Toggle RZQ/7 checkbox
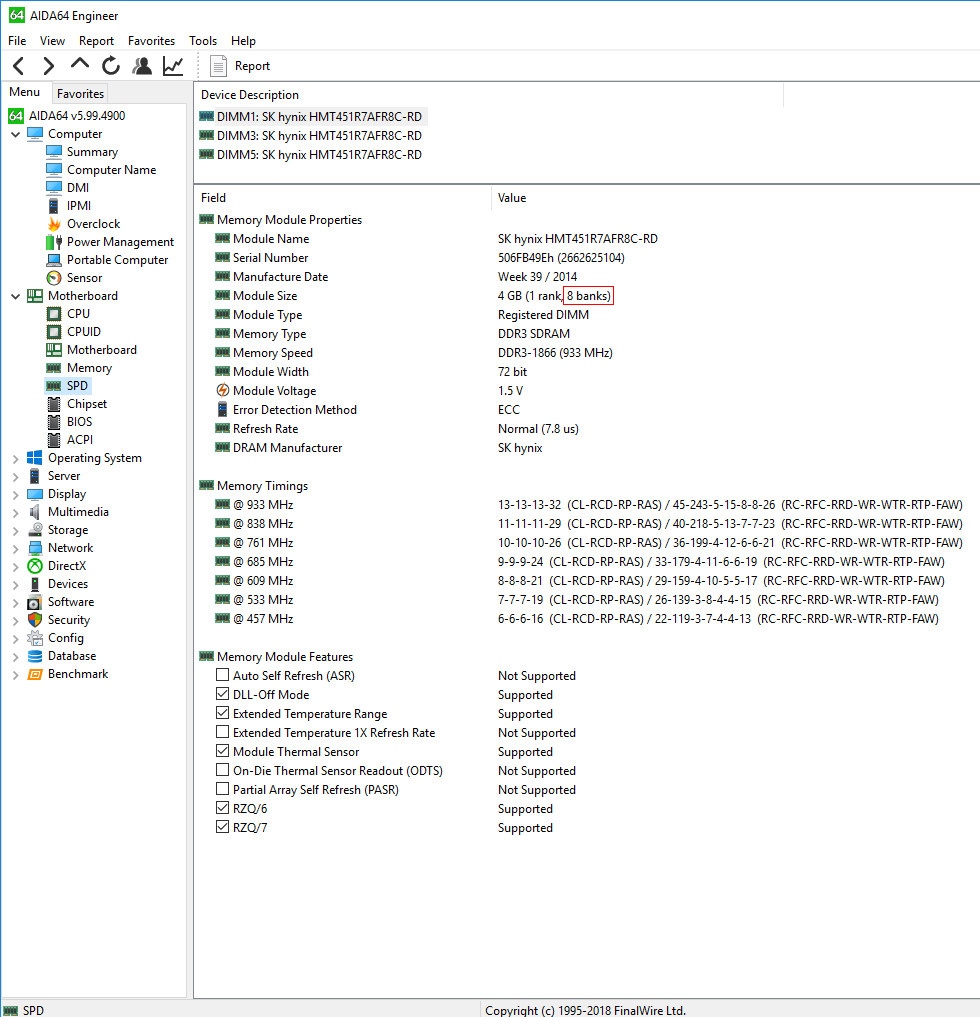Viewport: 980px width, 1017px height. [222, 827]
